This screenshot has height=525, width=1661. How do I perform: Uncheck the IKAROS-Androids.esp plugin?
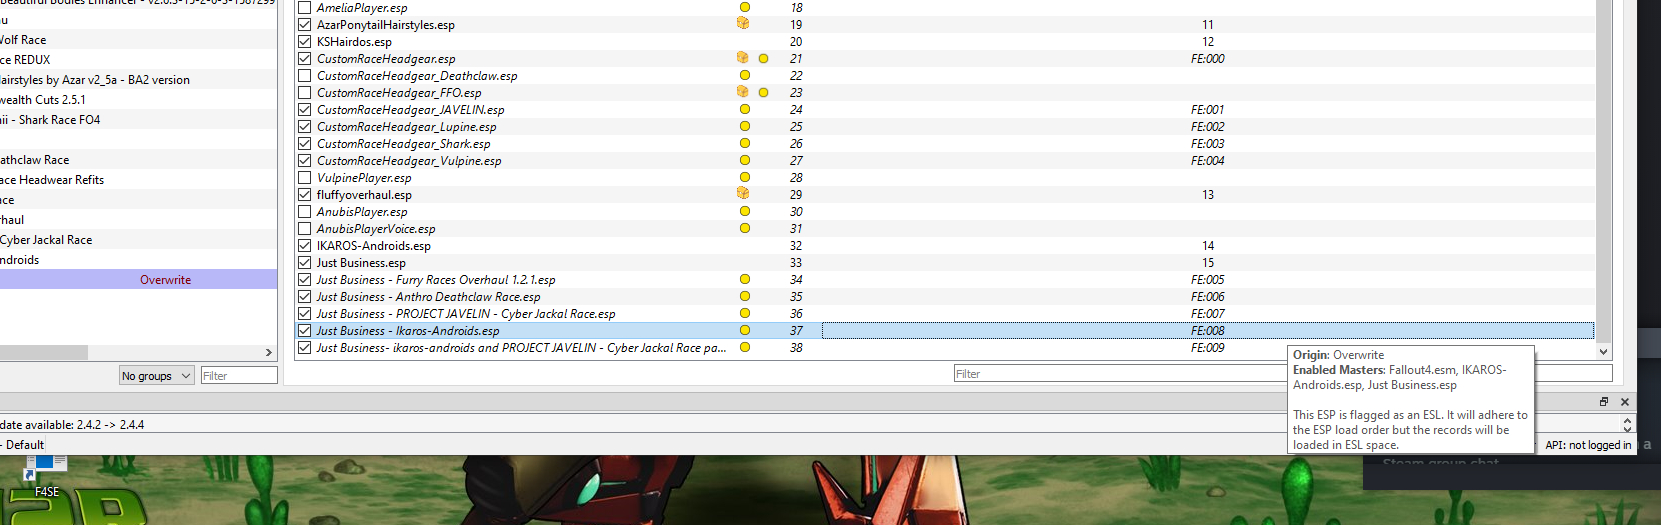[x=305, y=245]
